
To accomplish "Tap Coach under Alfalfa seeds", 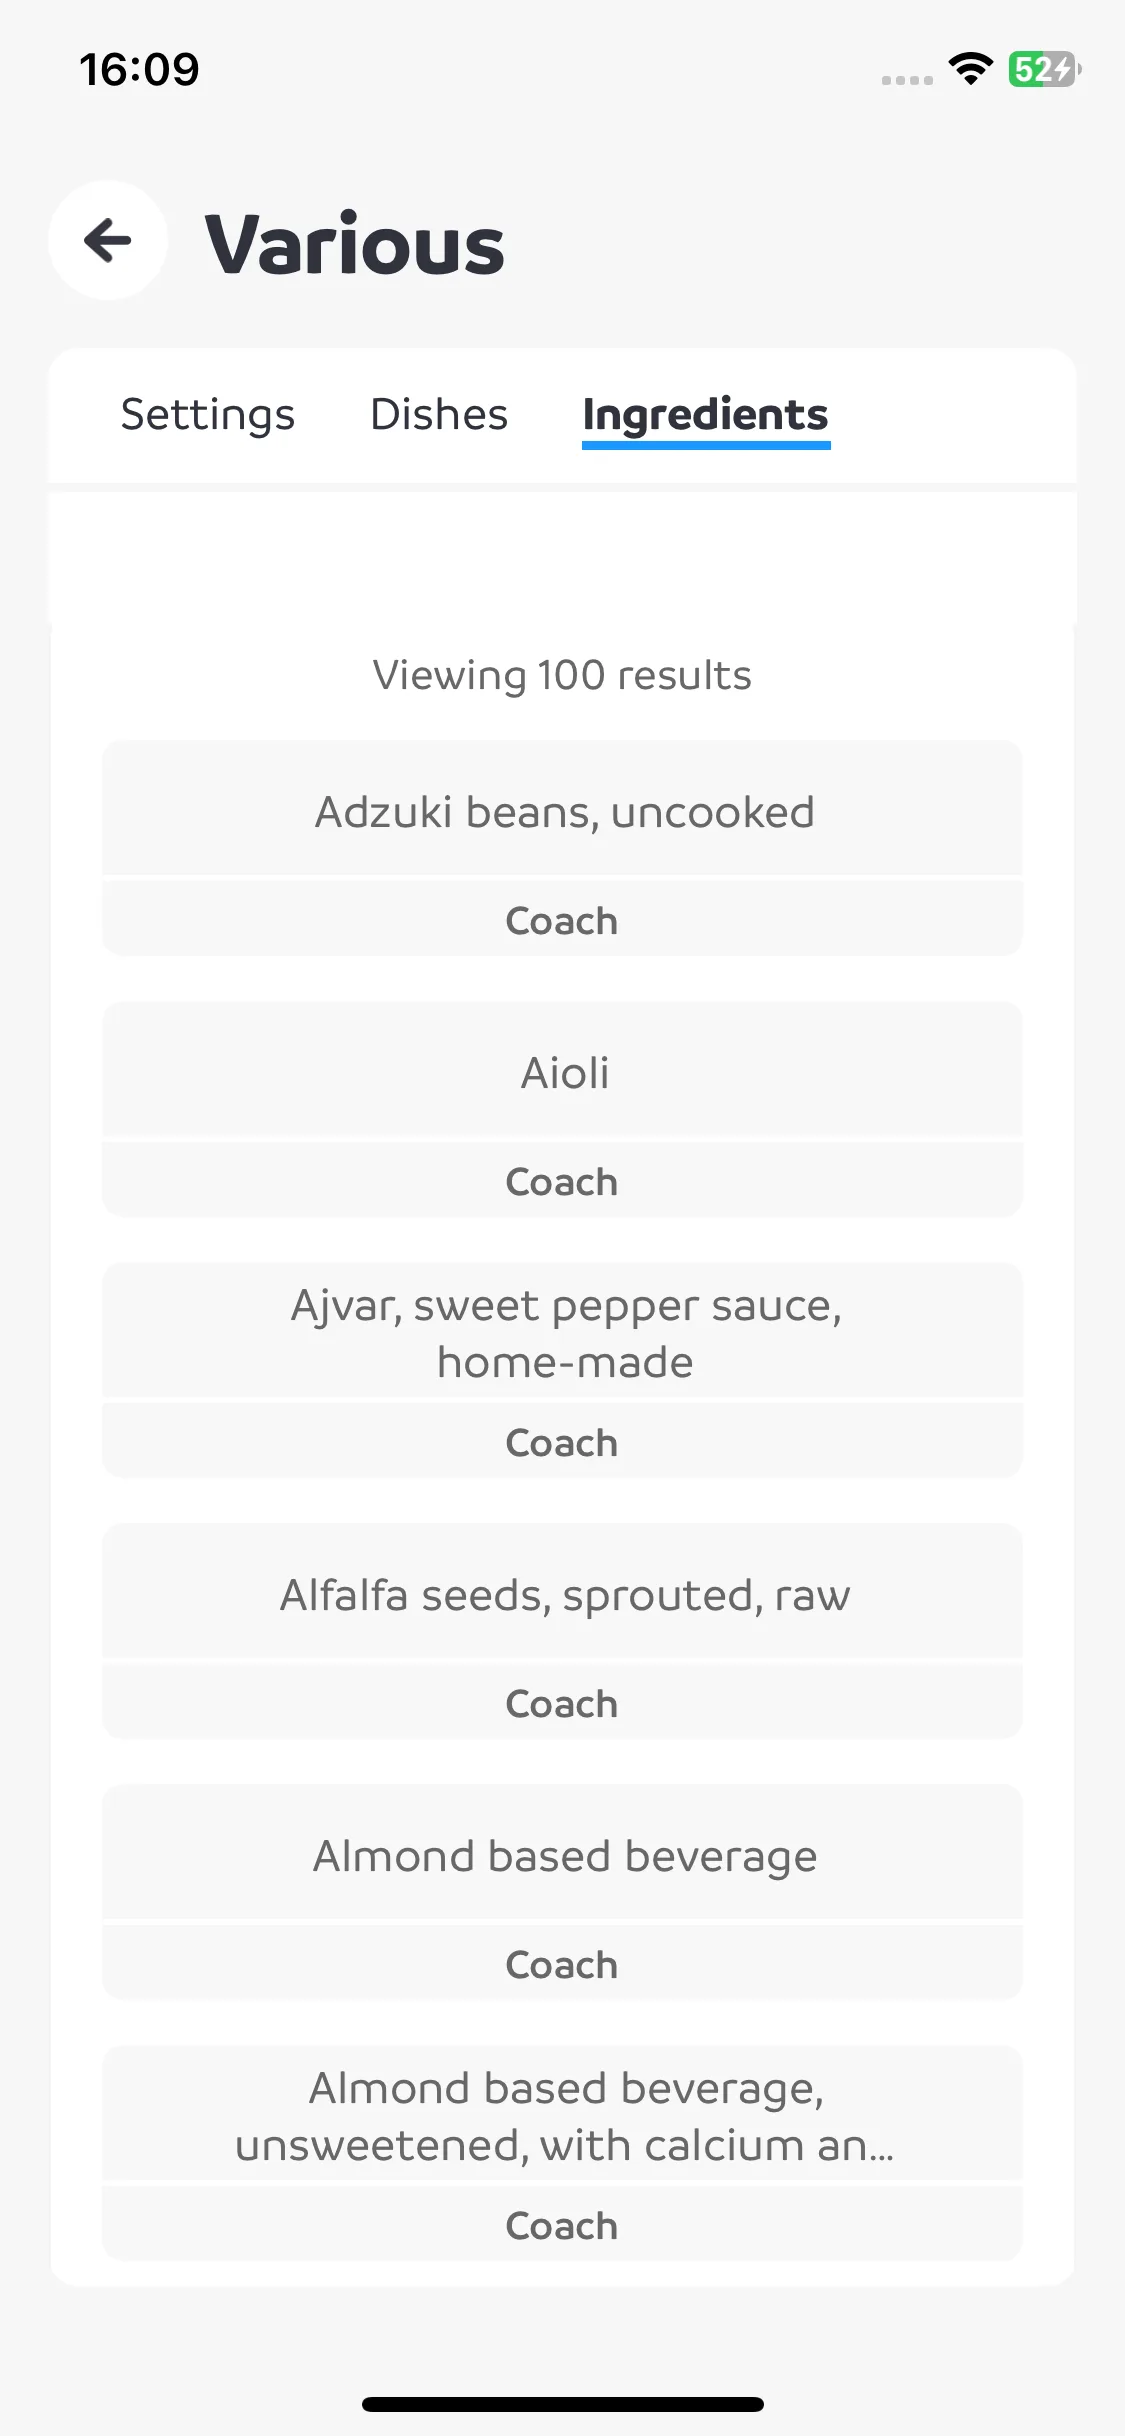I will pos(562,1702).
